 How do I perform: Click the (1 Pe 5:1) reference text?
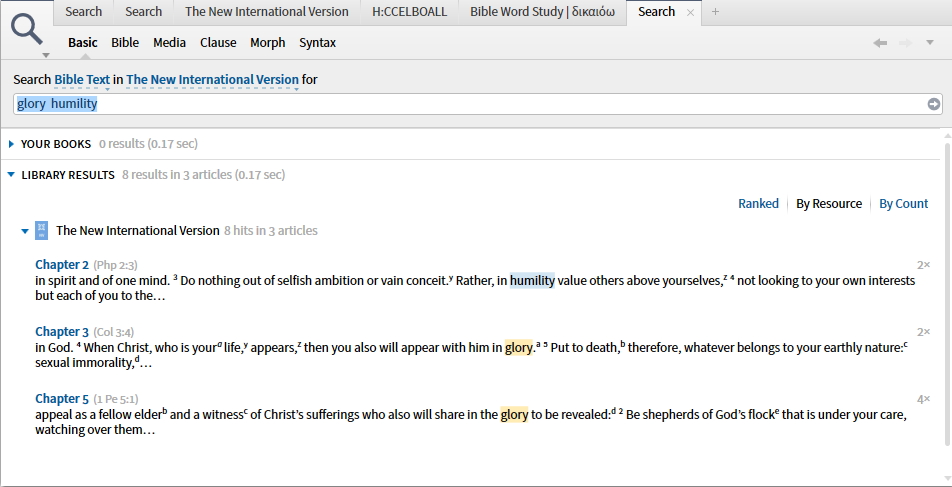(115, 399)
